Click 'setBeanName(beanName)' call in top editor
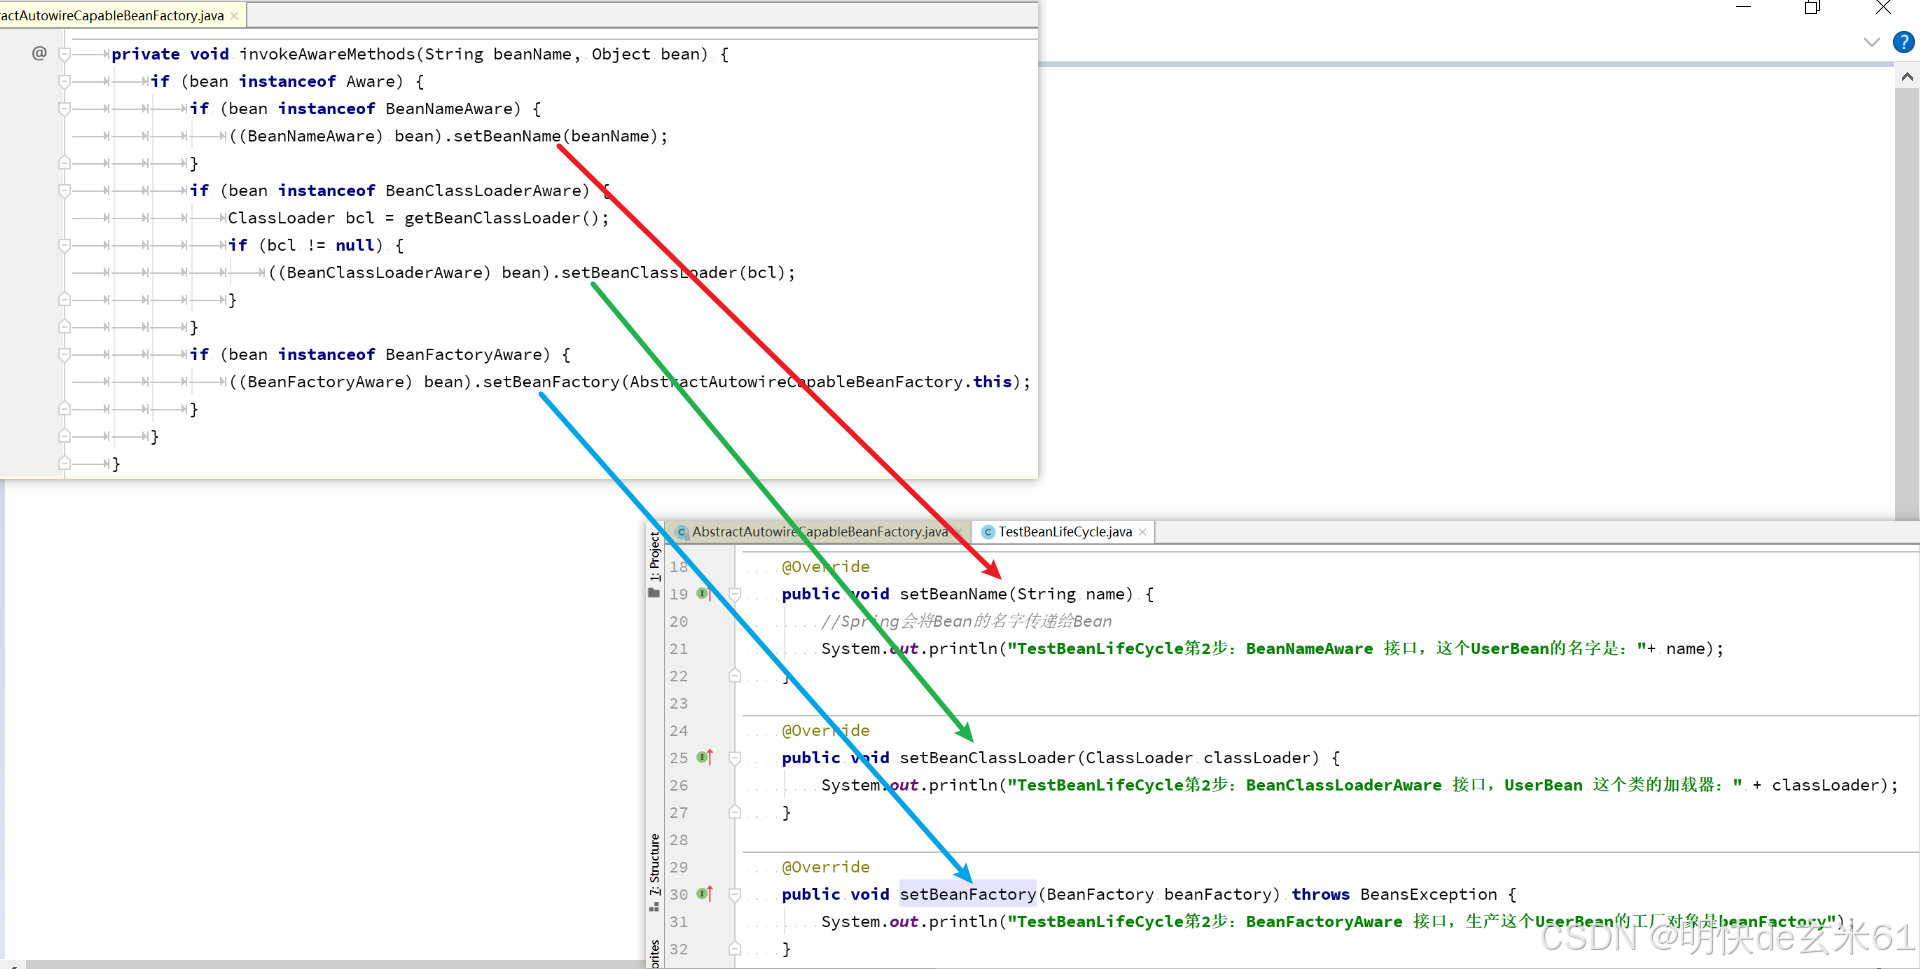The image size is (1920, 969). [x=556, y=136]
